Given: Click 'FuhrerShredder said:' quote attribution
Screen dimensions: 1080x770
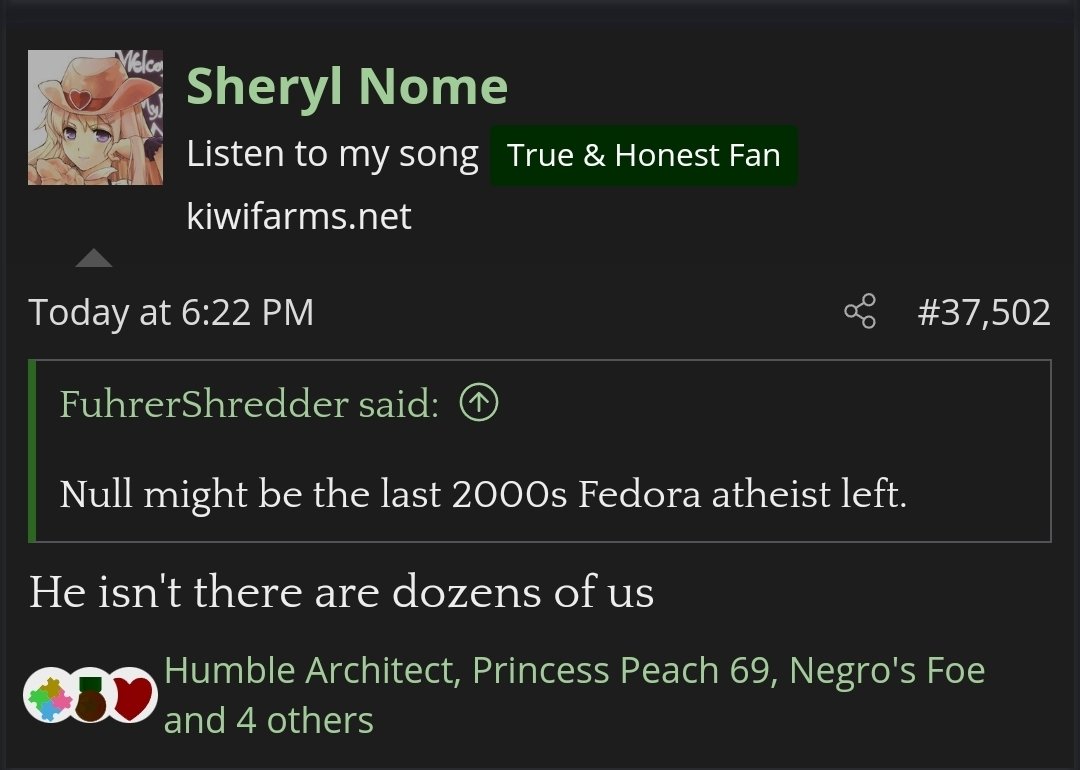Looking at the screenshot, I should (x=249, y=404).
